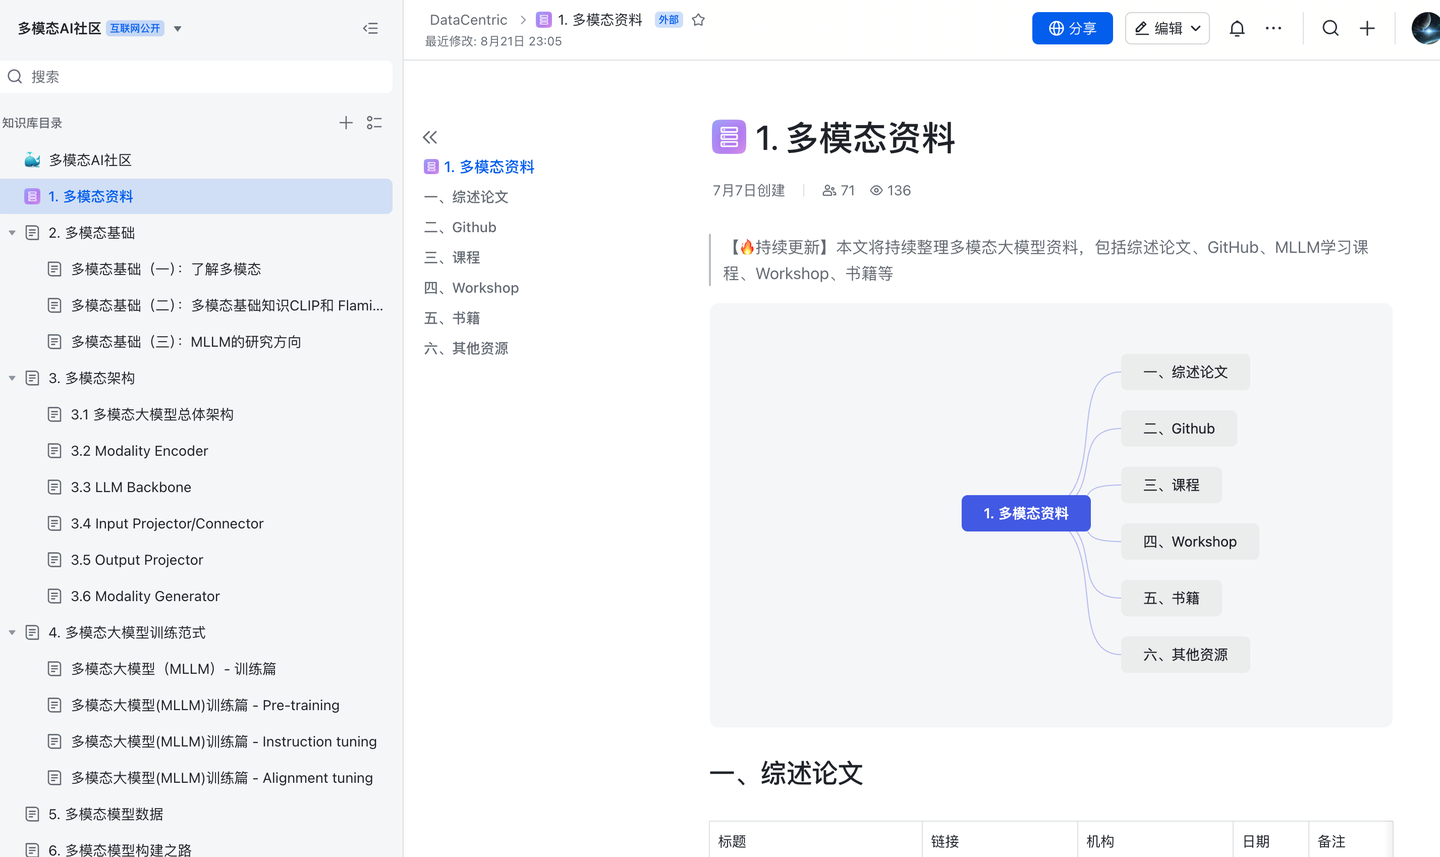Jump to 五、书籍 in the outline

click(451, 317)
